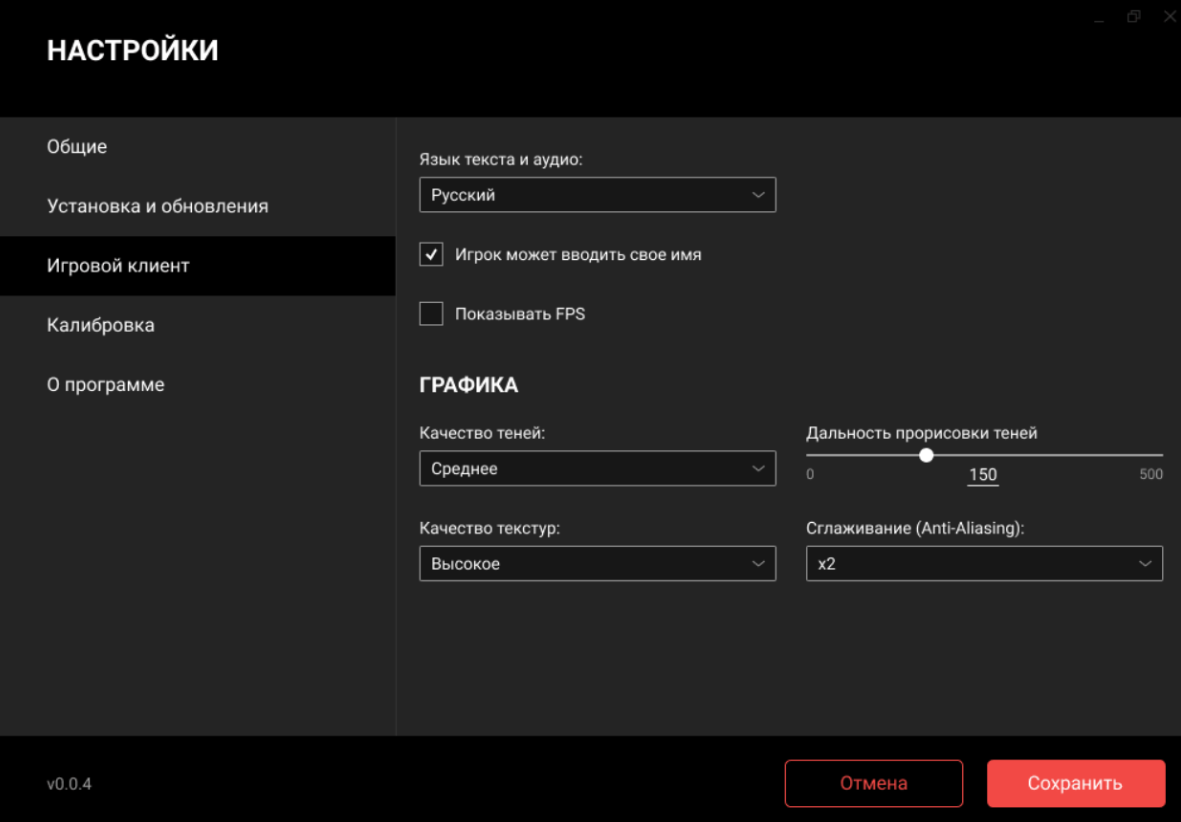Click the restore window icon
Screen dimensions: 1181x822
(x=1133, y=17)
